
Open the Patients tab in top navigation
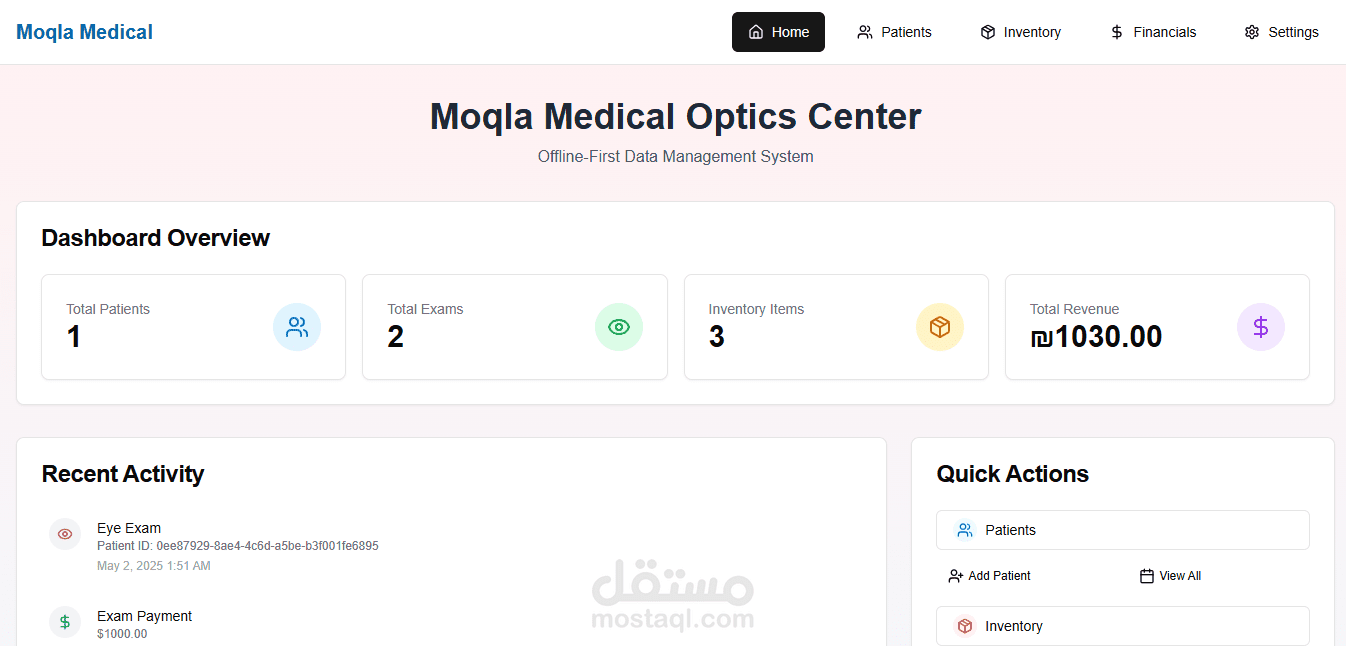tap(894, 32)
